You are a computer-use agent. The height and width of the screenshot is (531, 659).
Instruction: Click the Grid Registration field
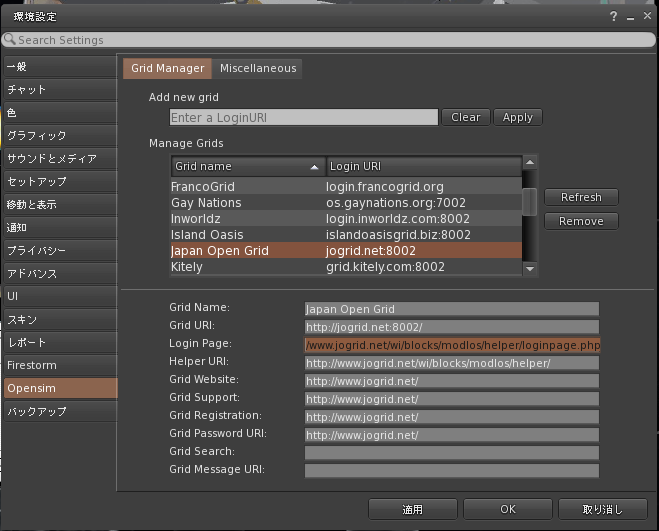[x=452, y=417]
